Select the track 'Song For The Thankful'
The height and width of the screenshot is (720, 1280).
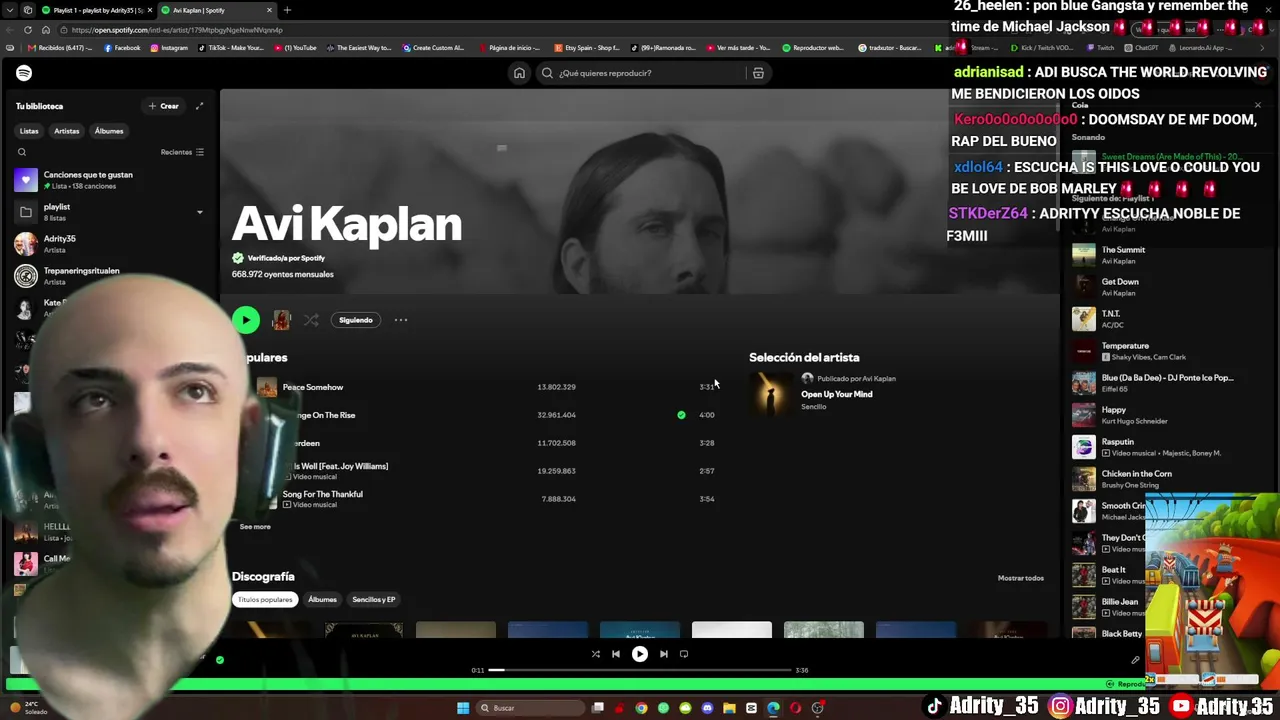(323, 494)
